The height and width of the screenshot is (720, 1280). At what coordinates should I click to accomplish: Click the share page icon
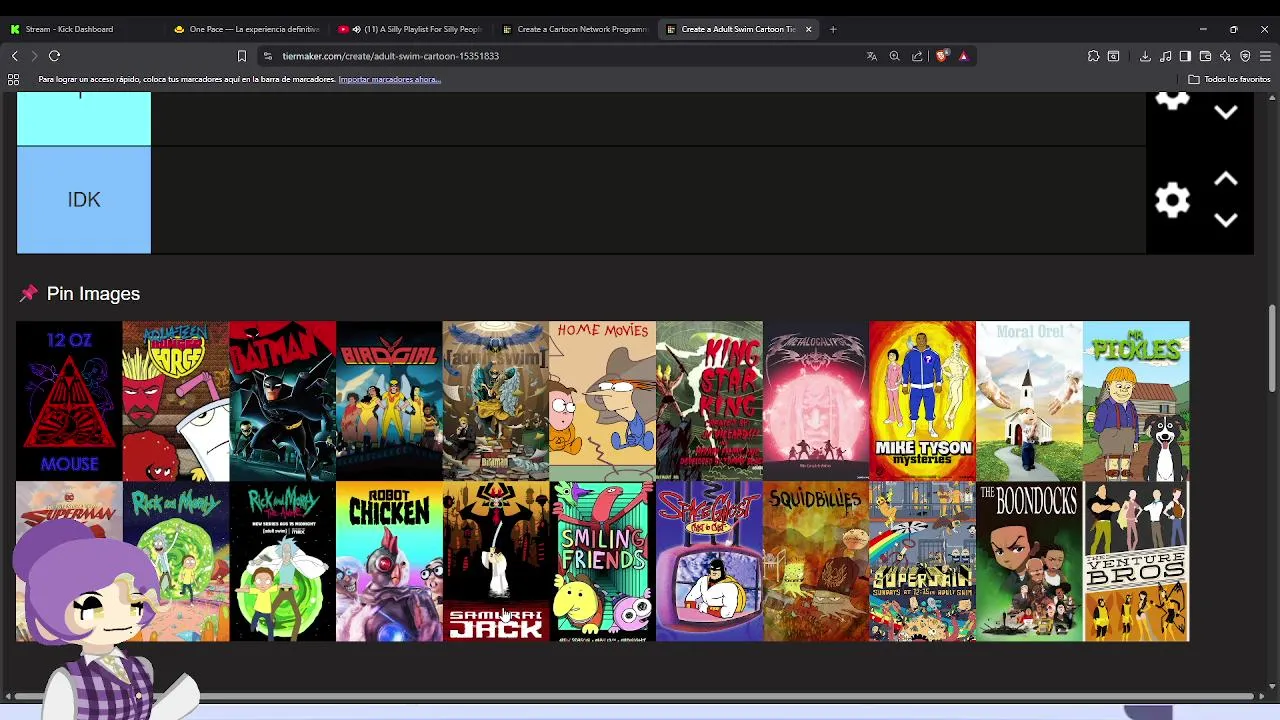pyautogui.click(x=917, y=56)
